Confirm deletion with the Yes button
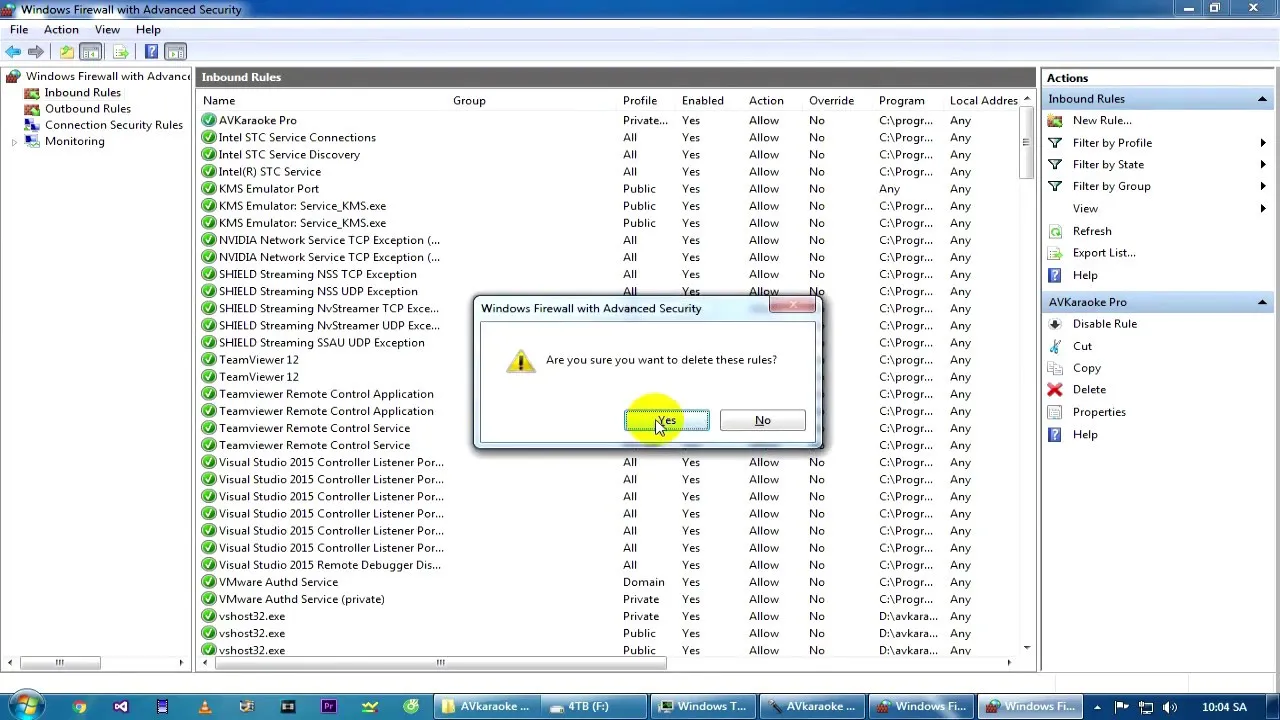Viewport: 1280px width, 720px height. (x=667, y=421)
